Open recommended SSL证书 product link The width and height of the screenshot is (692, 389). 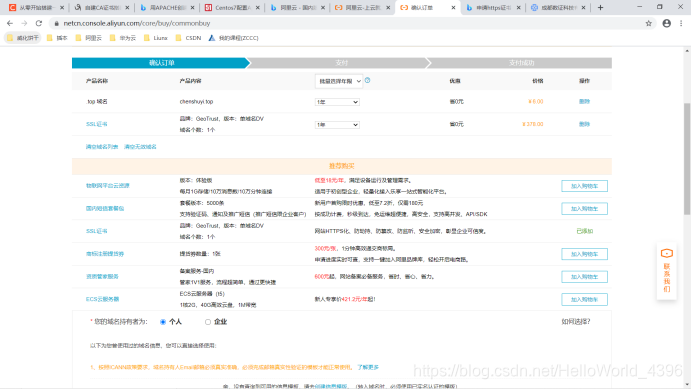click(x=97, y=231)
